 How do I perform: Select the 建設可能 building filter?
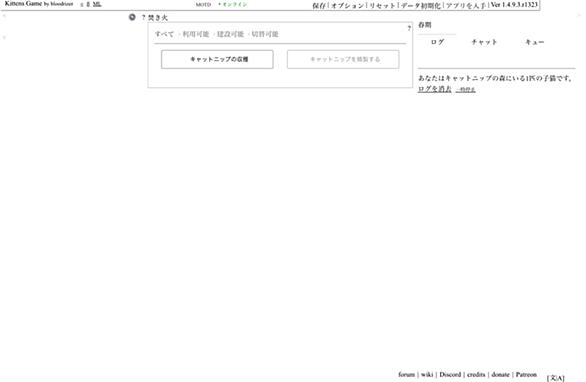[230, 34]
